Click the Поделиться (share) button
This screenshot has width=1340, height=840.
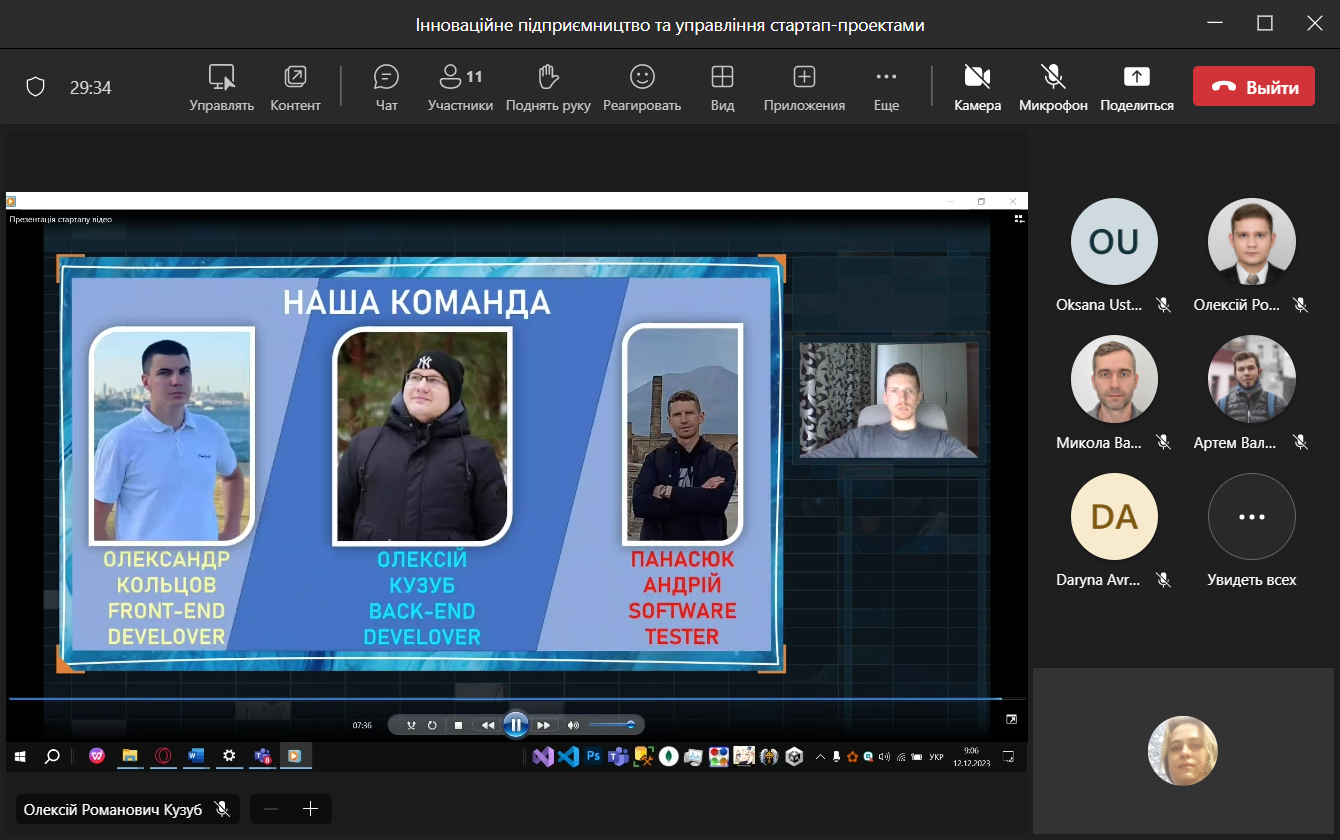coord(1137,87)
